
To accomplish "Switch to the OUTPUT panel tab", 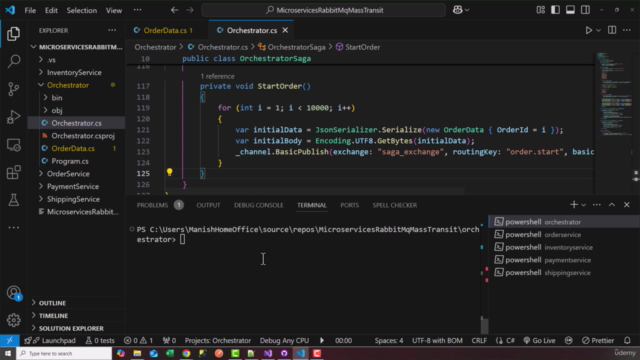I will coord(208,205).
